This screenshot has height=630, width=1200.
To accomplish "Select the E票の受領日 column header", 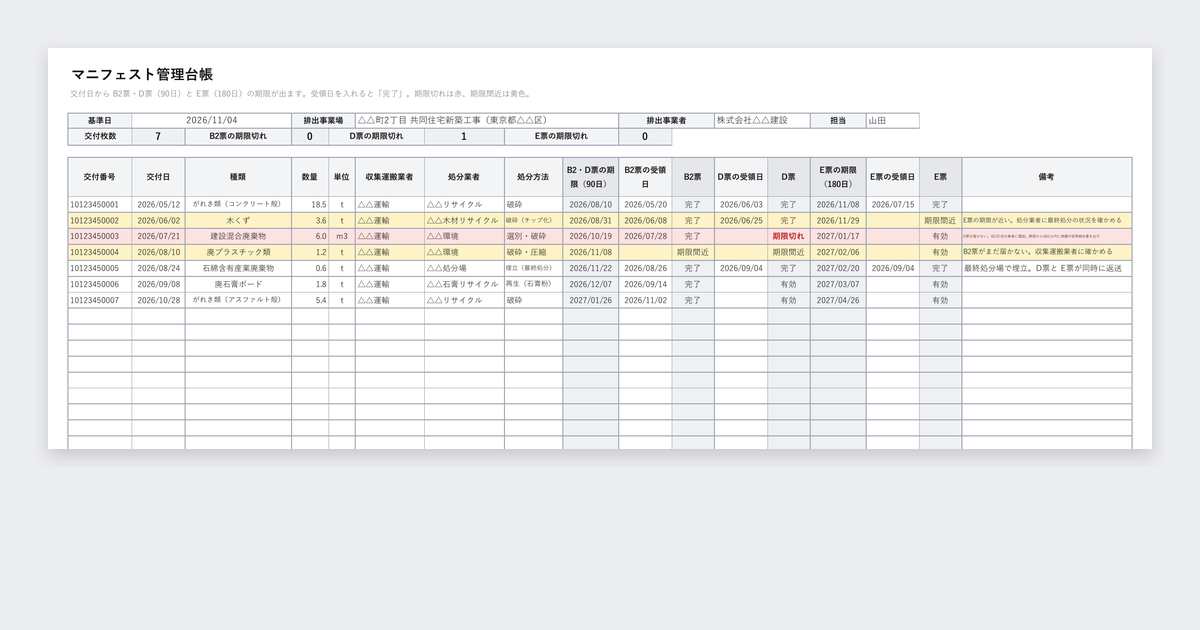I will click(893, 177).
